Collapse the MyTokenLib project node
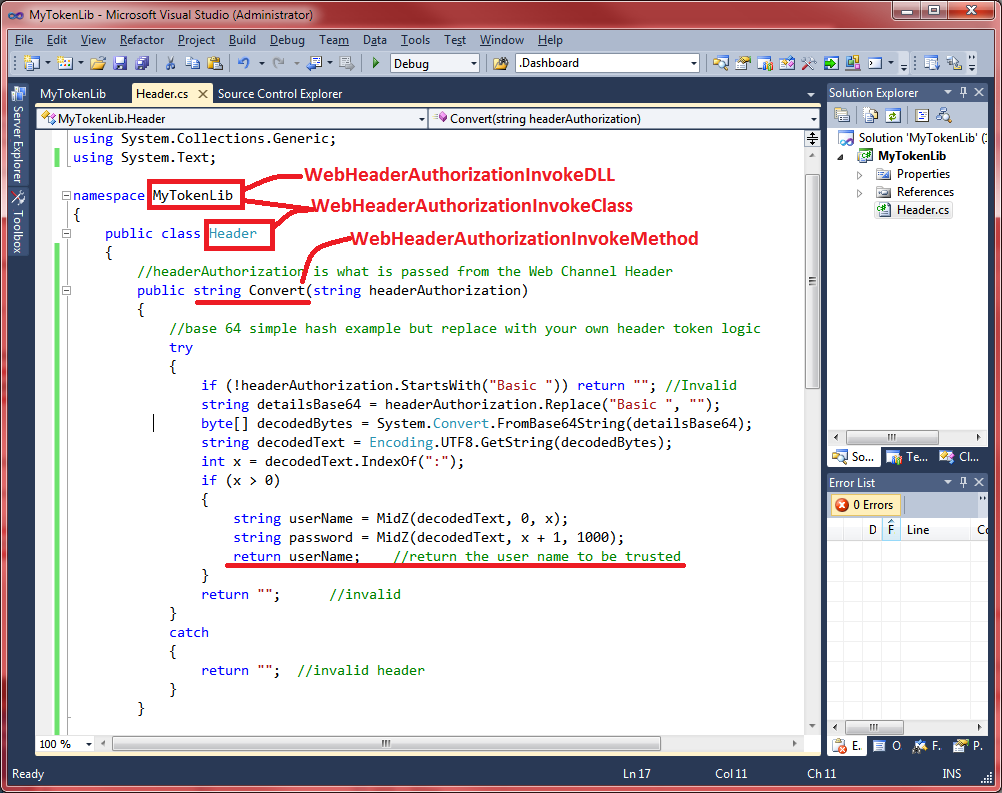 841,157
